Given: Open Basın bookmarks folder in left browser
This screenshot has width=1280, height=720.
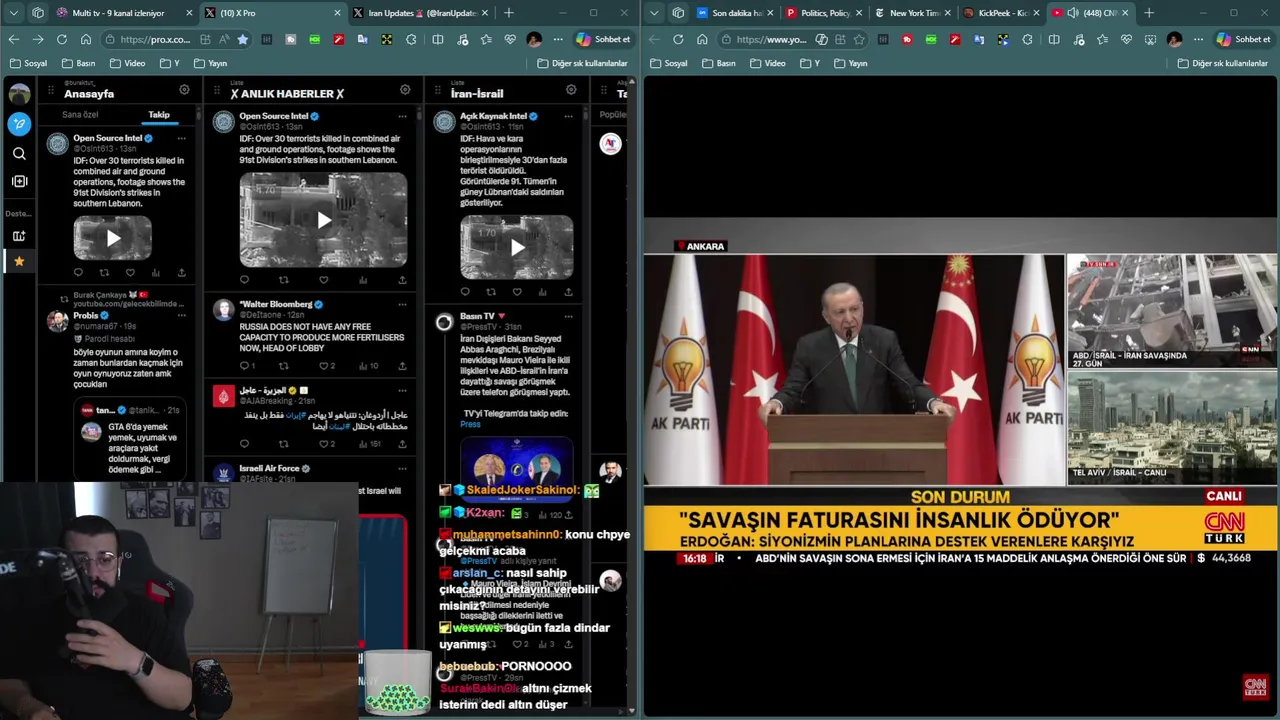Looking at the screenshot, I should coord(79,63).
